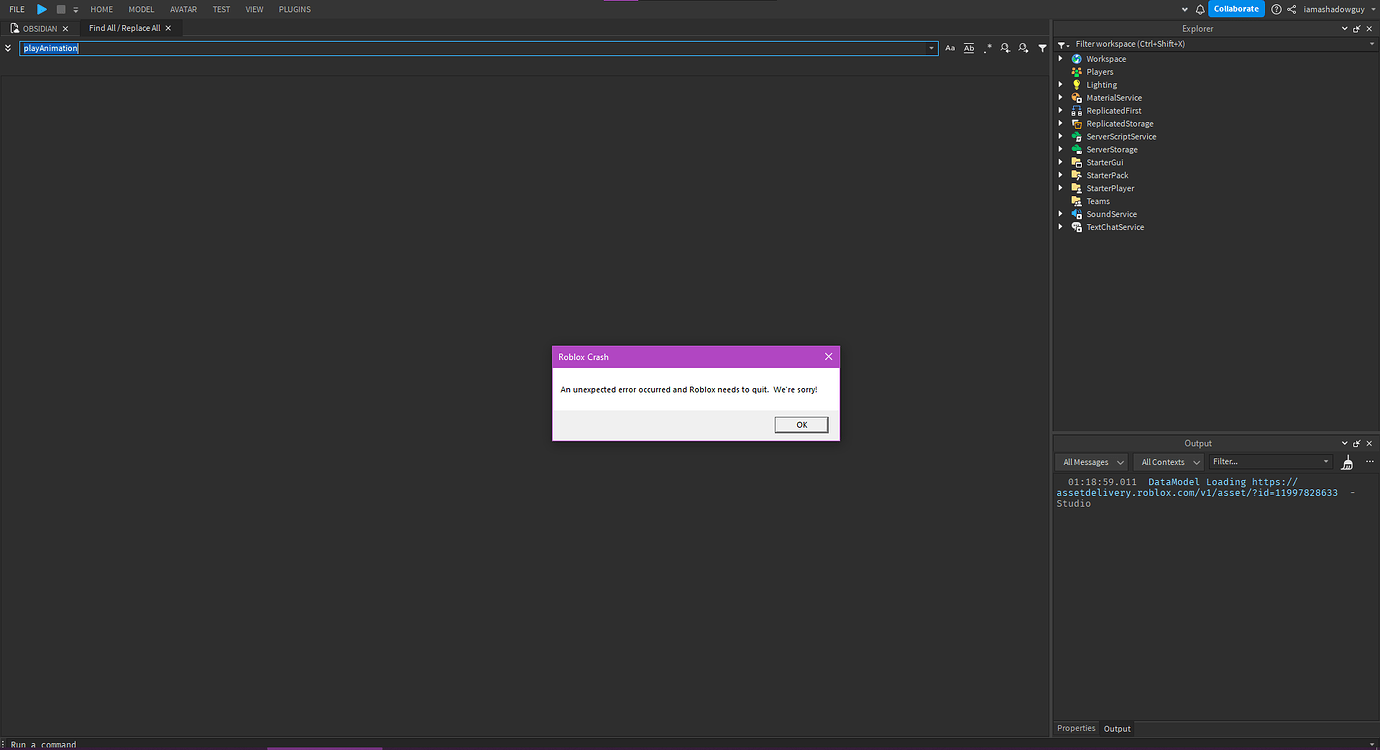Viewport: 1380px width, 750px height.
Task: Click the Output Filter input box
Action: (x=1270, y=462)
